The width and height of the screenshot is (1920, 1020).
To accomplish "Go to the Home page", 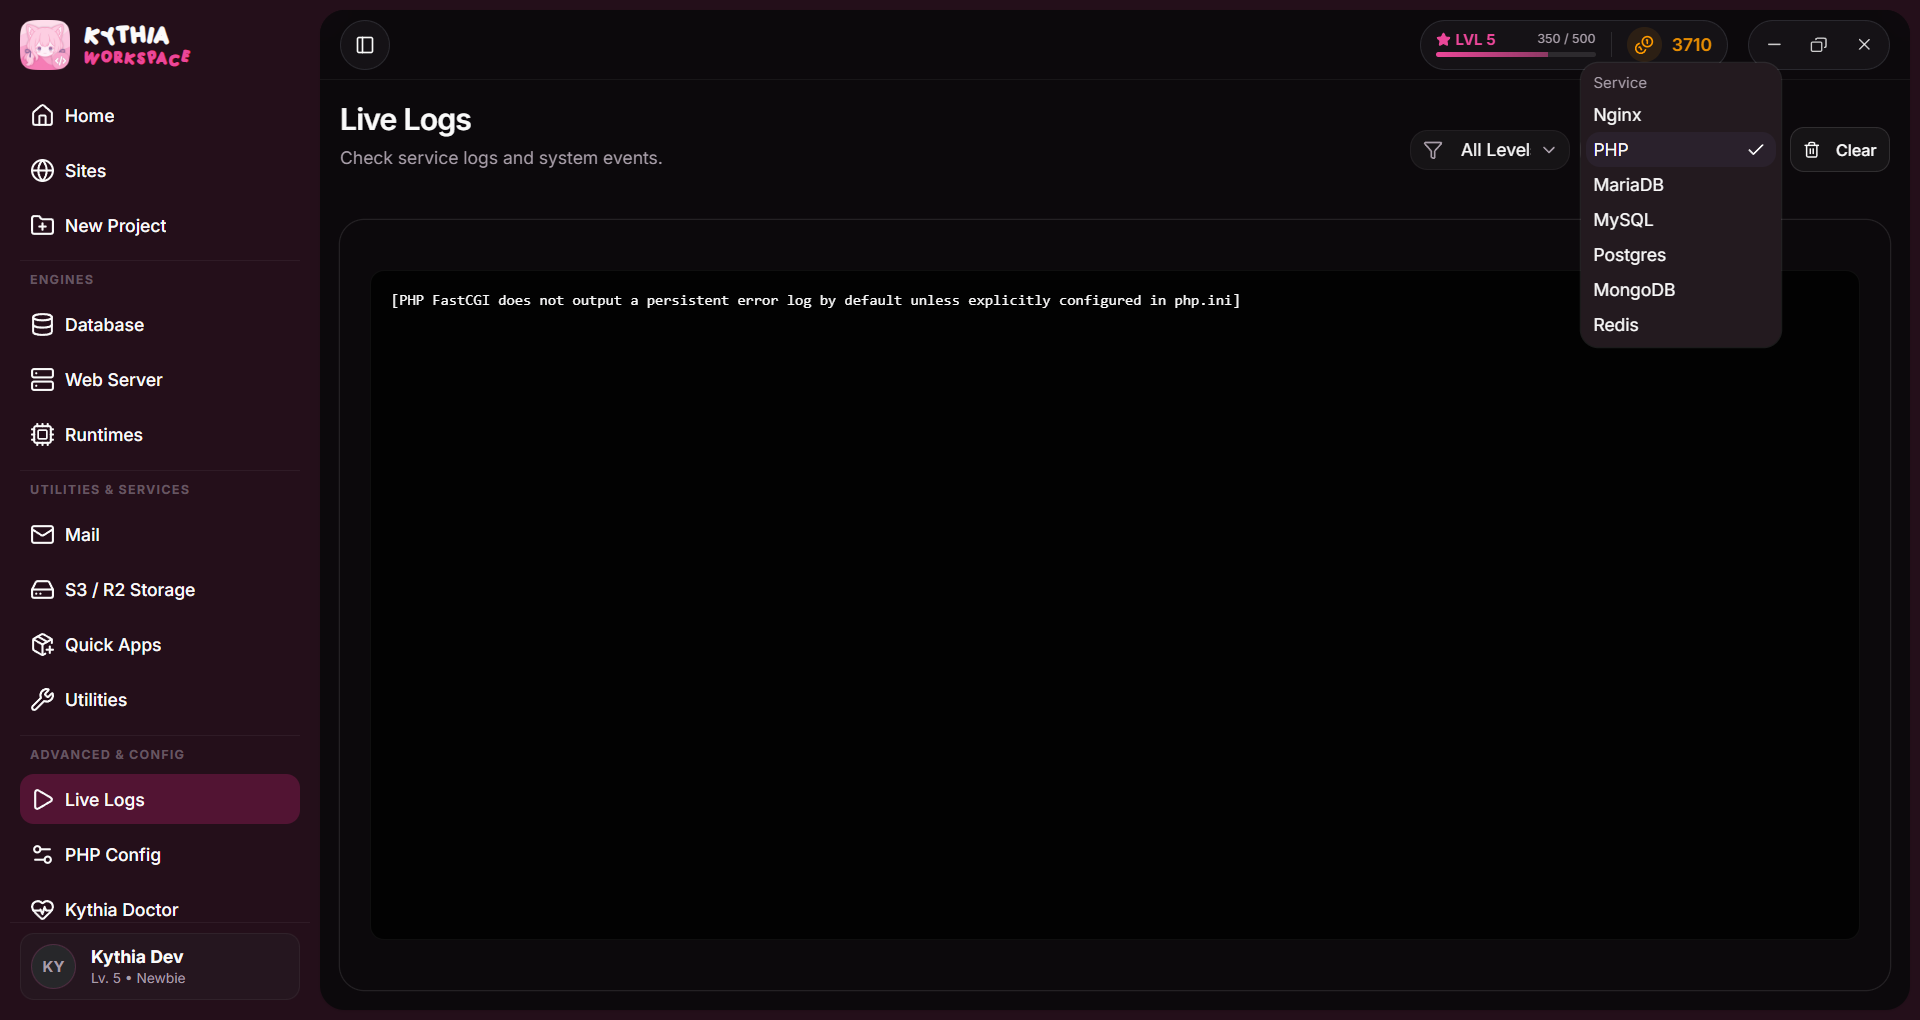I will (160, 115).
